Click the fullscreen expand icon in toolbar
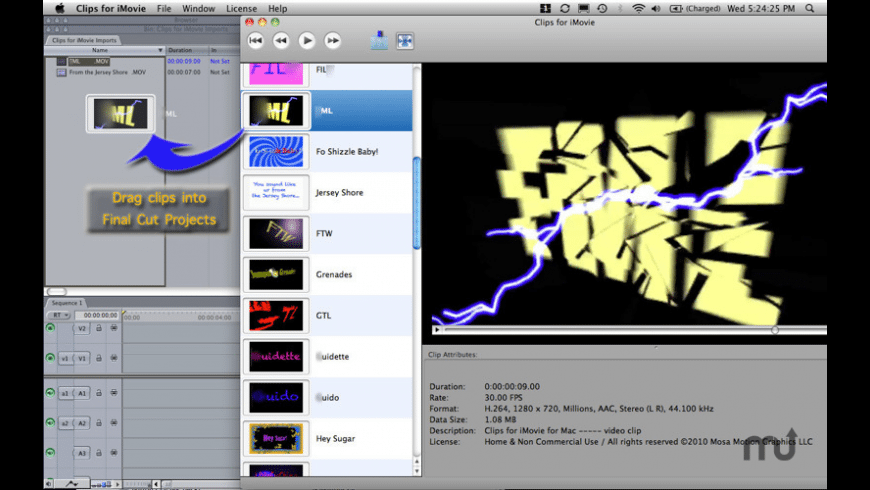870x490 pixels. (x=405, y=41)
